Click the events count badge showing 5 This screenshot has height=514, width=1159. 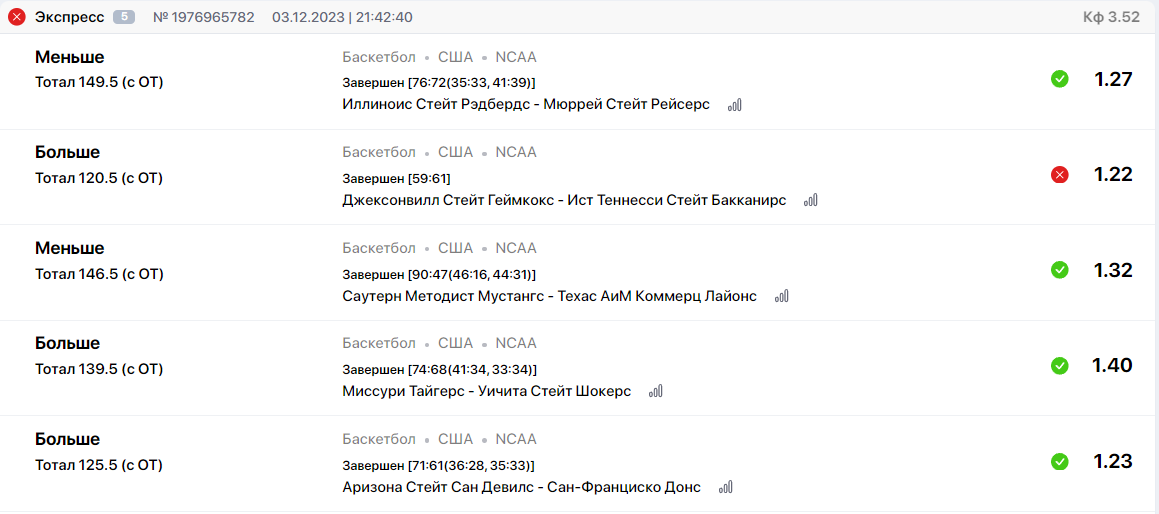[x=123, y=17]
